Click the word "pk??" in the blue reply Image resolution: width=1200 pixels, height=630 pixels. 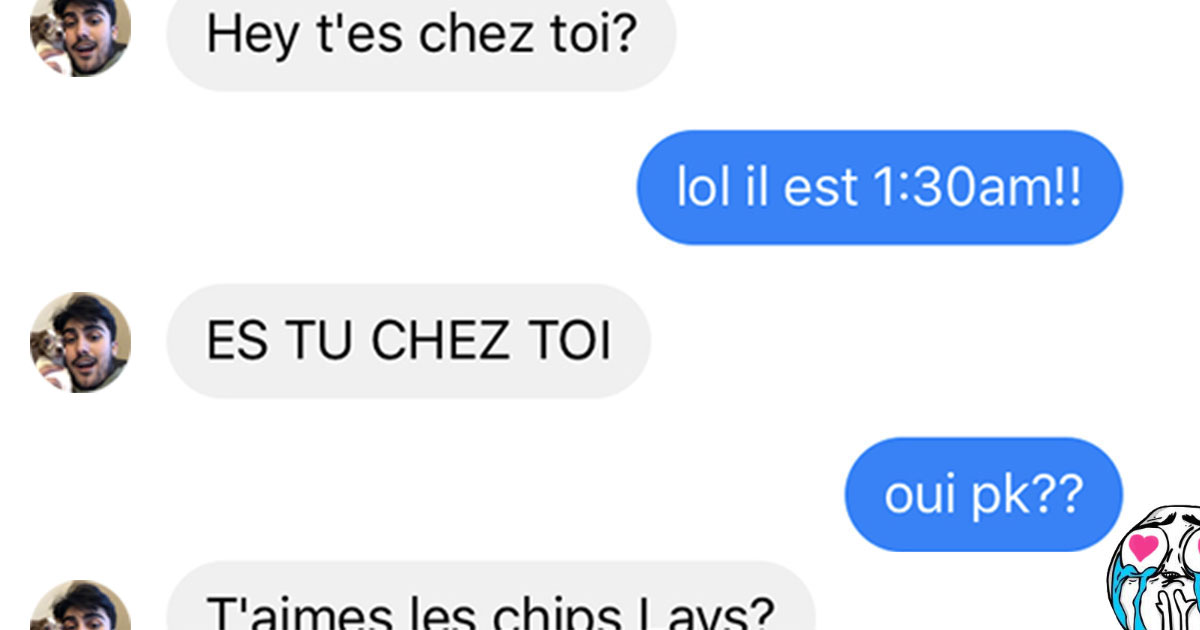[1027, 497]
